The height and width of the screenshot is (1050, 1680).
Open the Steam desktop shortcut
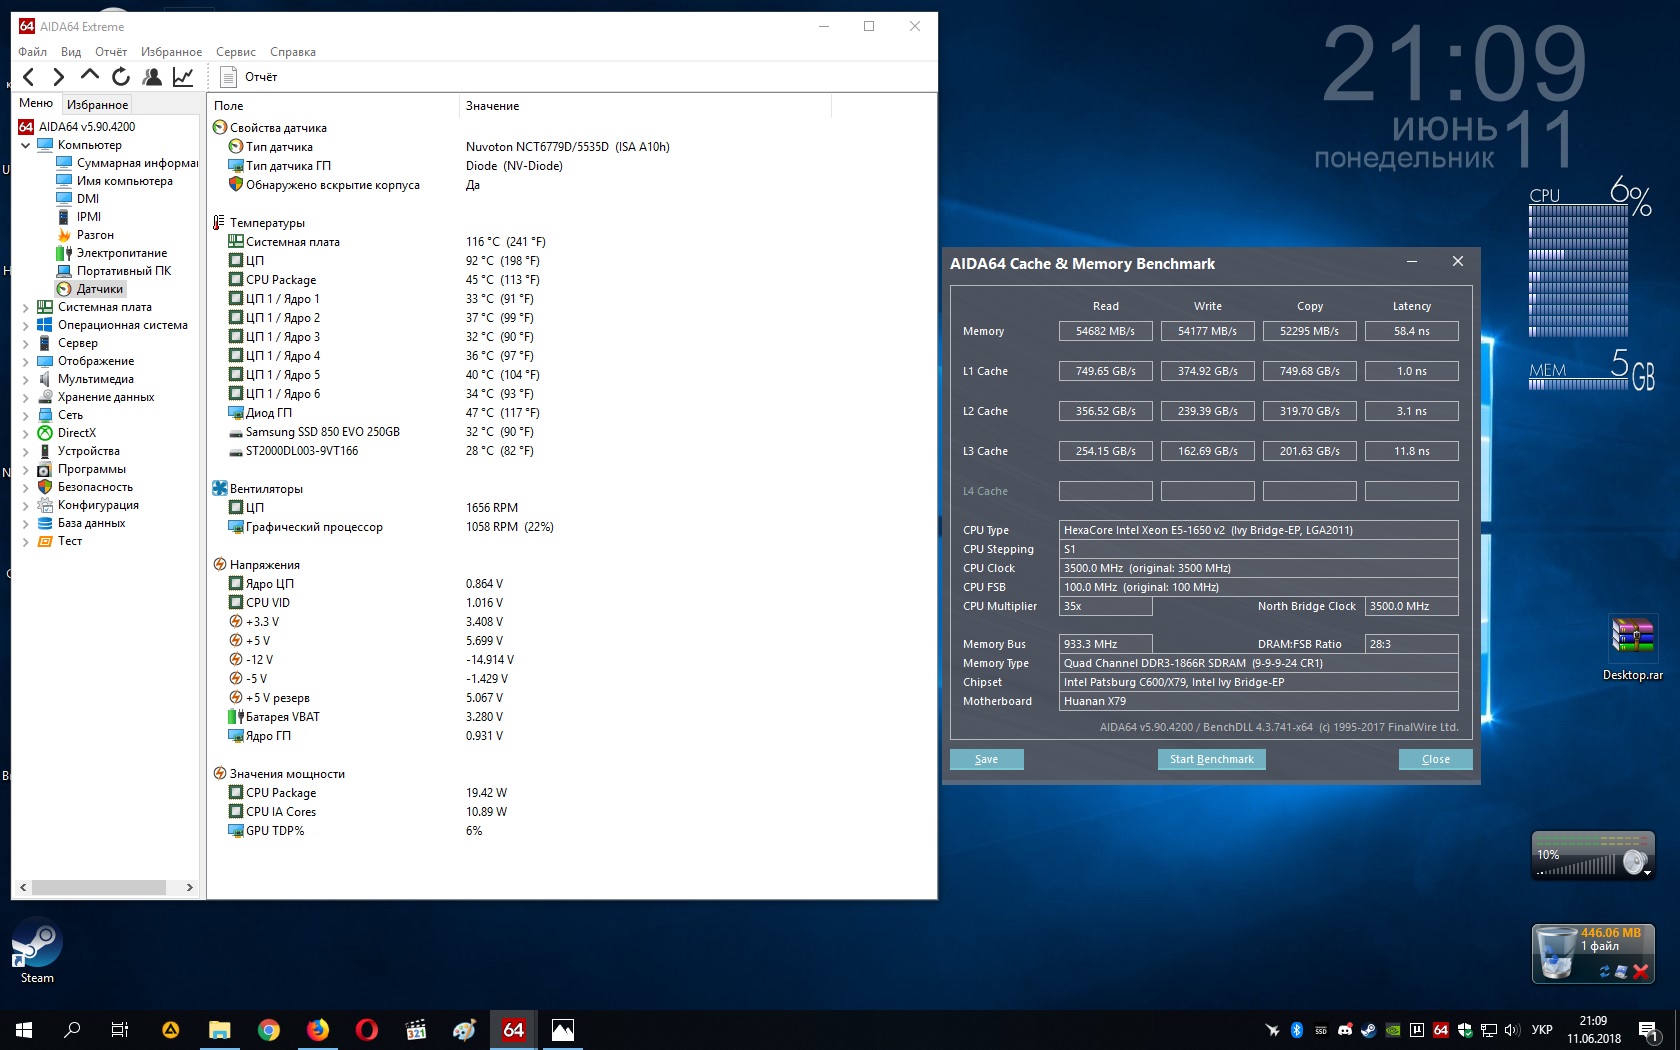(37, 951)
